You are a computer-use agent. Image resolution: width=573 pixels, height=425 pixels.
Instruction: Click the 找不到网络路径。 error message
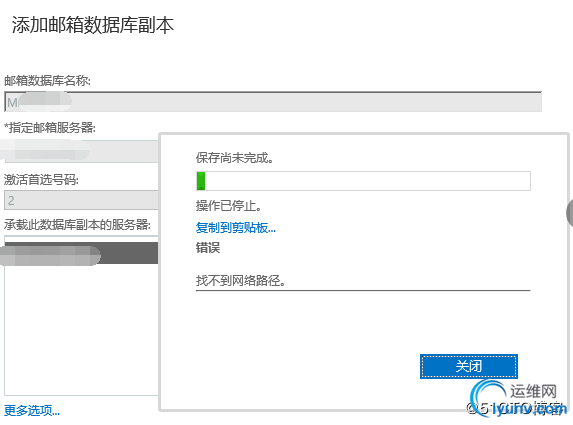(240, 281)
